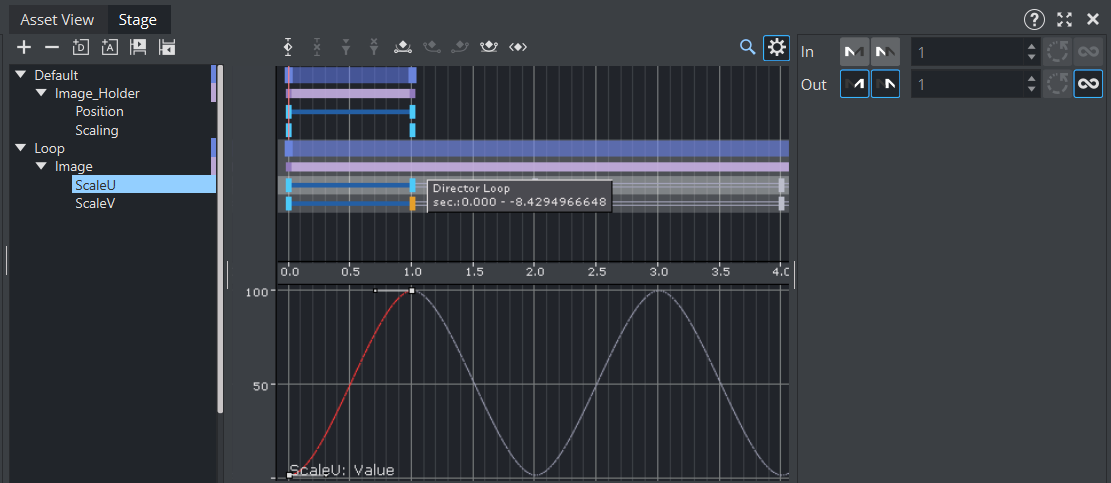Collapse the Image_Holder tree node
The height and width of the screenshot is (483, 1111).
(41, 93)
